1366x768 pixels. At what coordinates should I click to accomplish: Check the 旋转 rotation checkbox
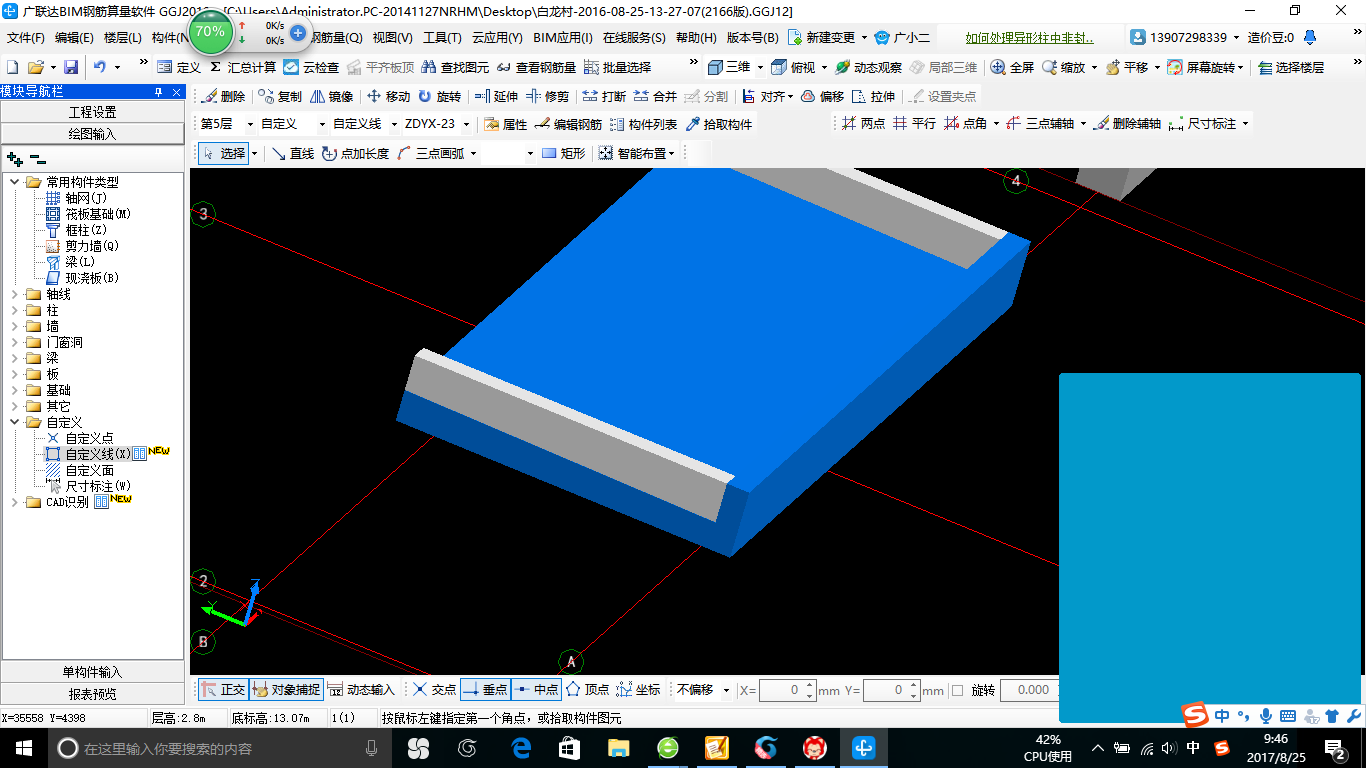(957, 690)
